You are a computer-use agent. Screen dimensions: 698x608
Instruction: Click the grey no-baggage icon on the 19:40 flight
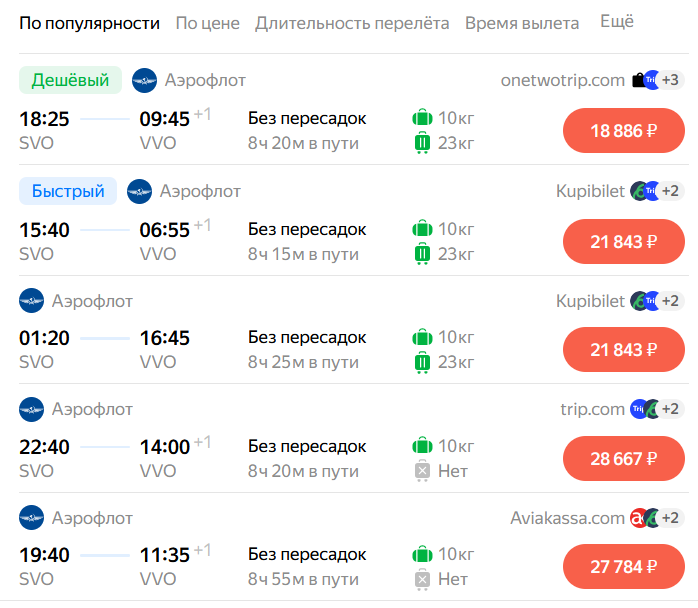(422, 579)
